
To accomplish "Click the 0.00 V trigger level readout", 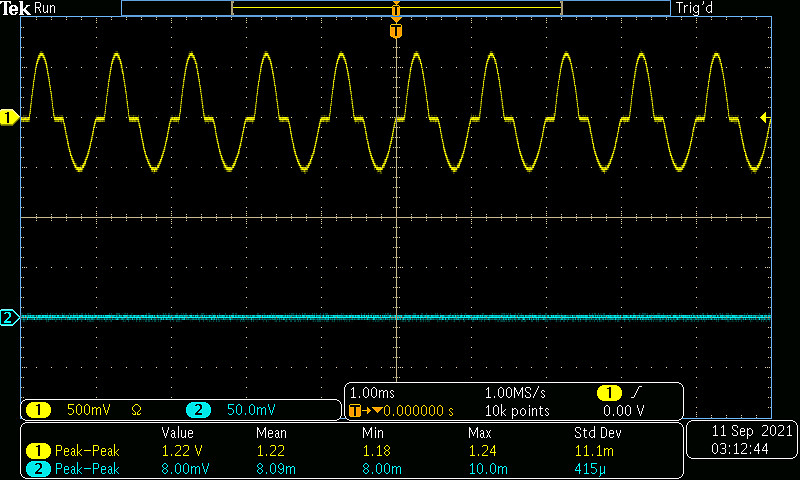I will point(623,411).
